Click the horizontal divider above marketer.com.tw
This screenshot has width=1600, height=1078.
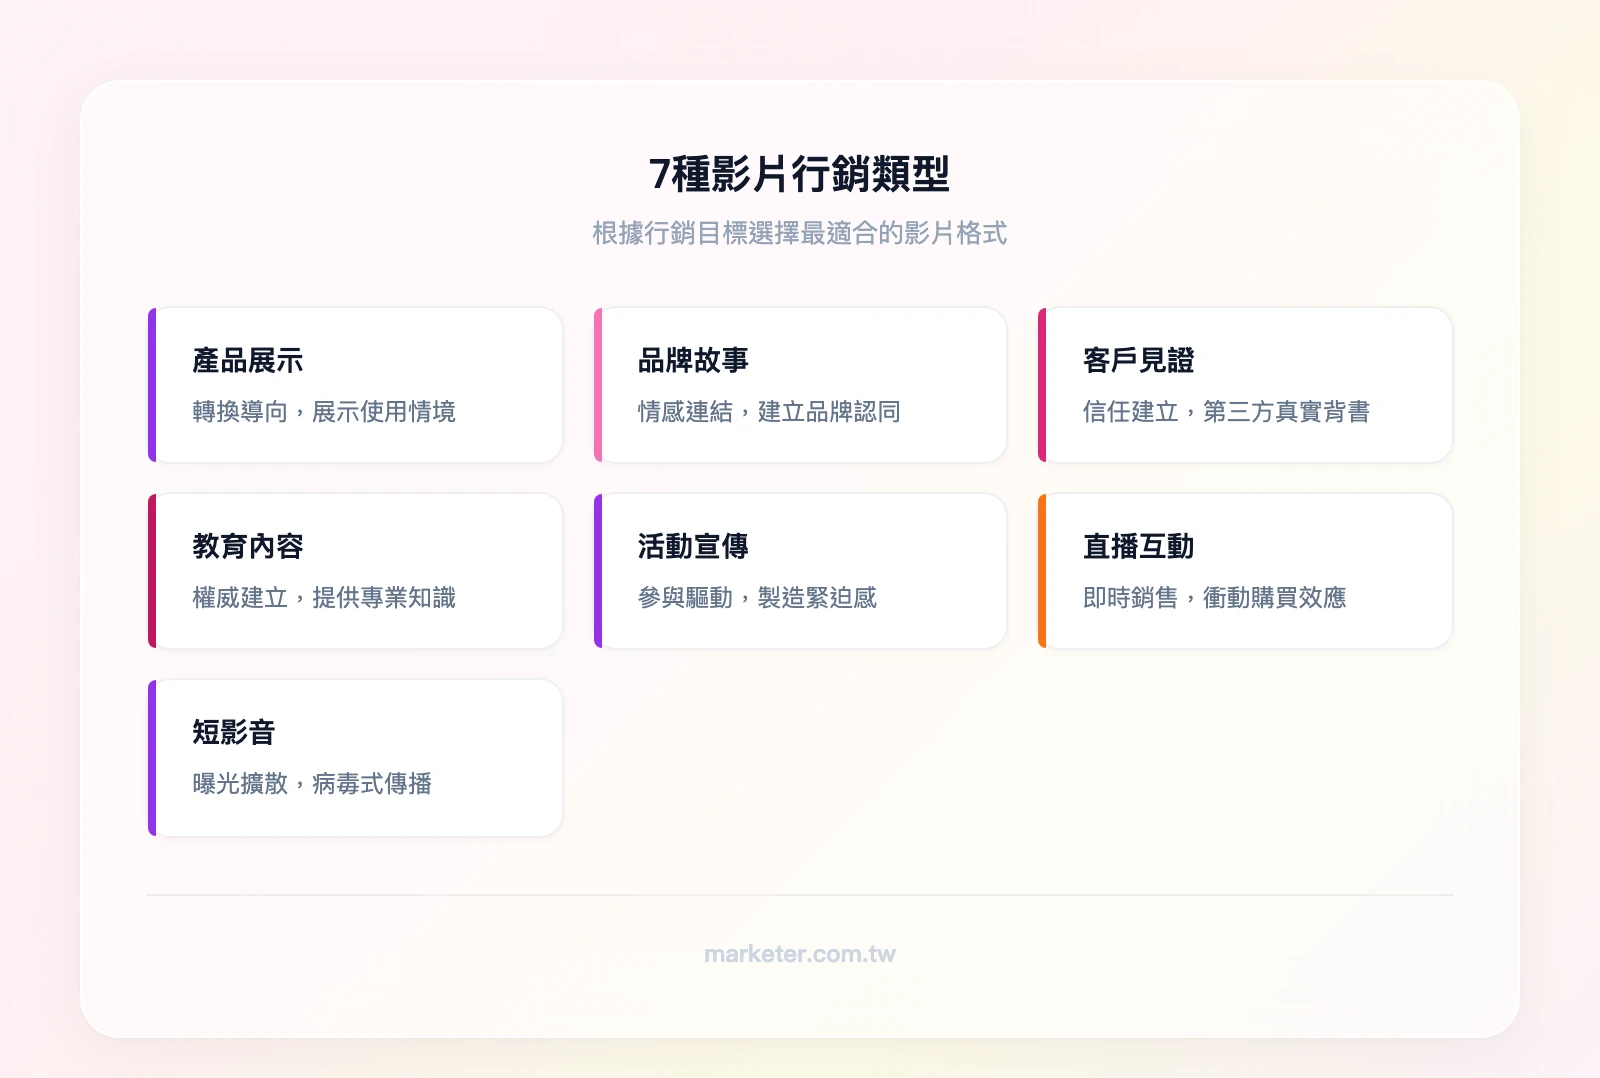point(800,893)
